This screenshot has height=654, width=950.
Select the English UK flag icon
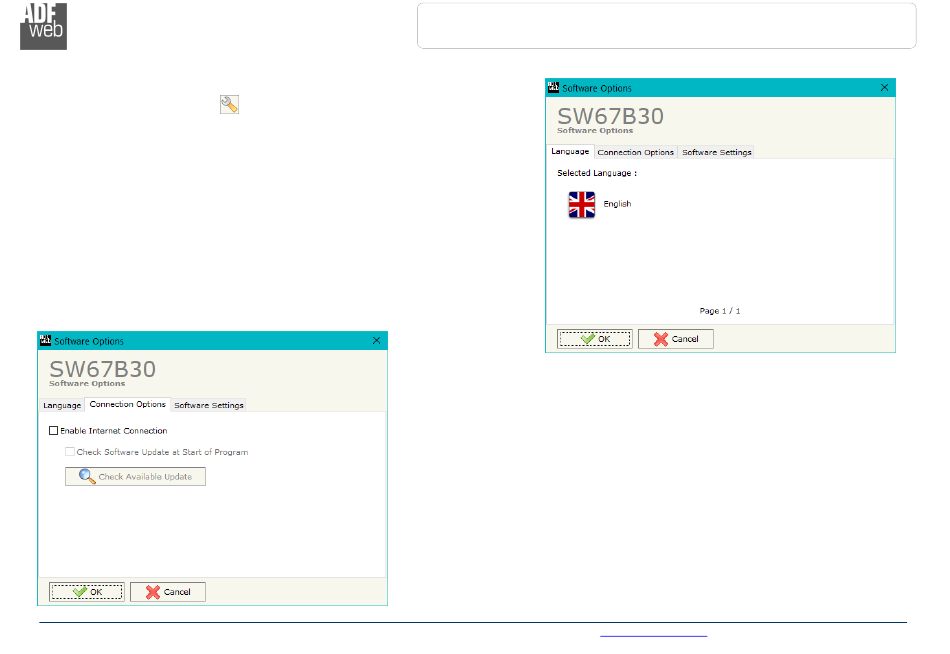(581, 205)
